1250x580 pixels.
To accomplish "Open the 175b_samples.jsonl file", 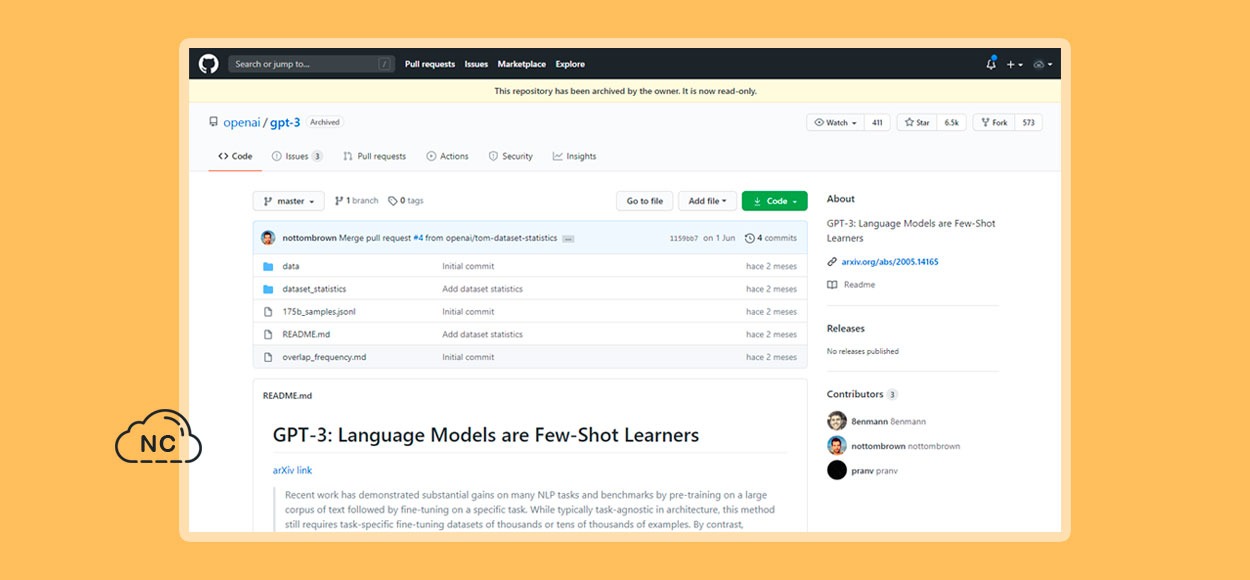I will [x=319, y=312].
